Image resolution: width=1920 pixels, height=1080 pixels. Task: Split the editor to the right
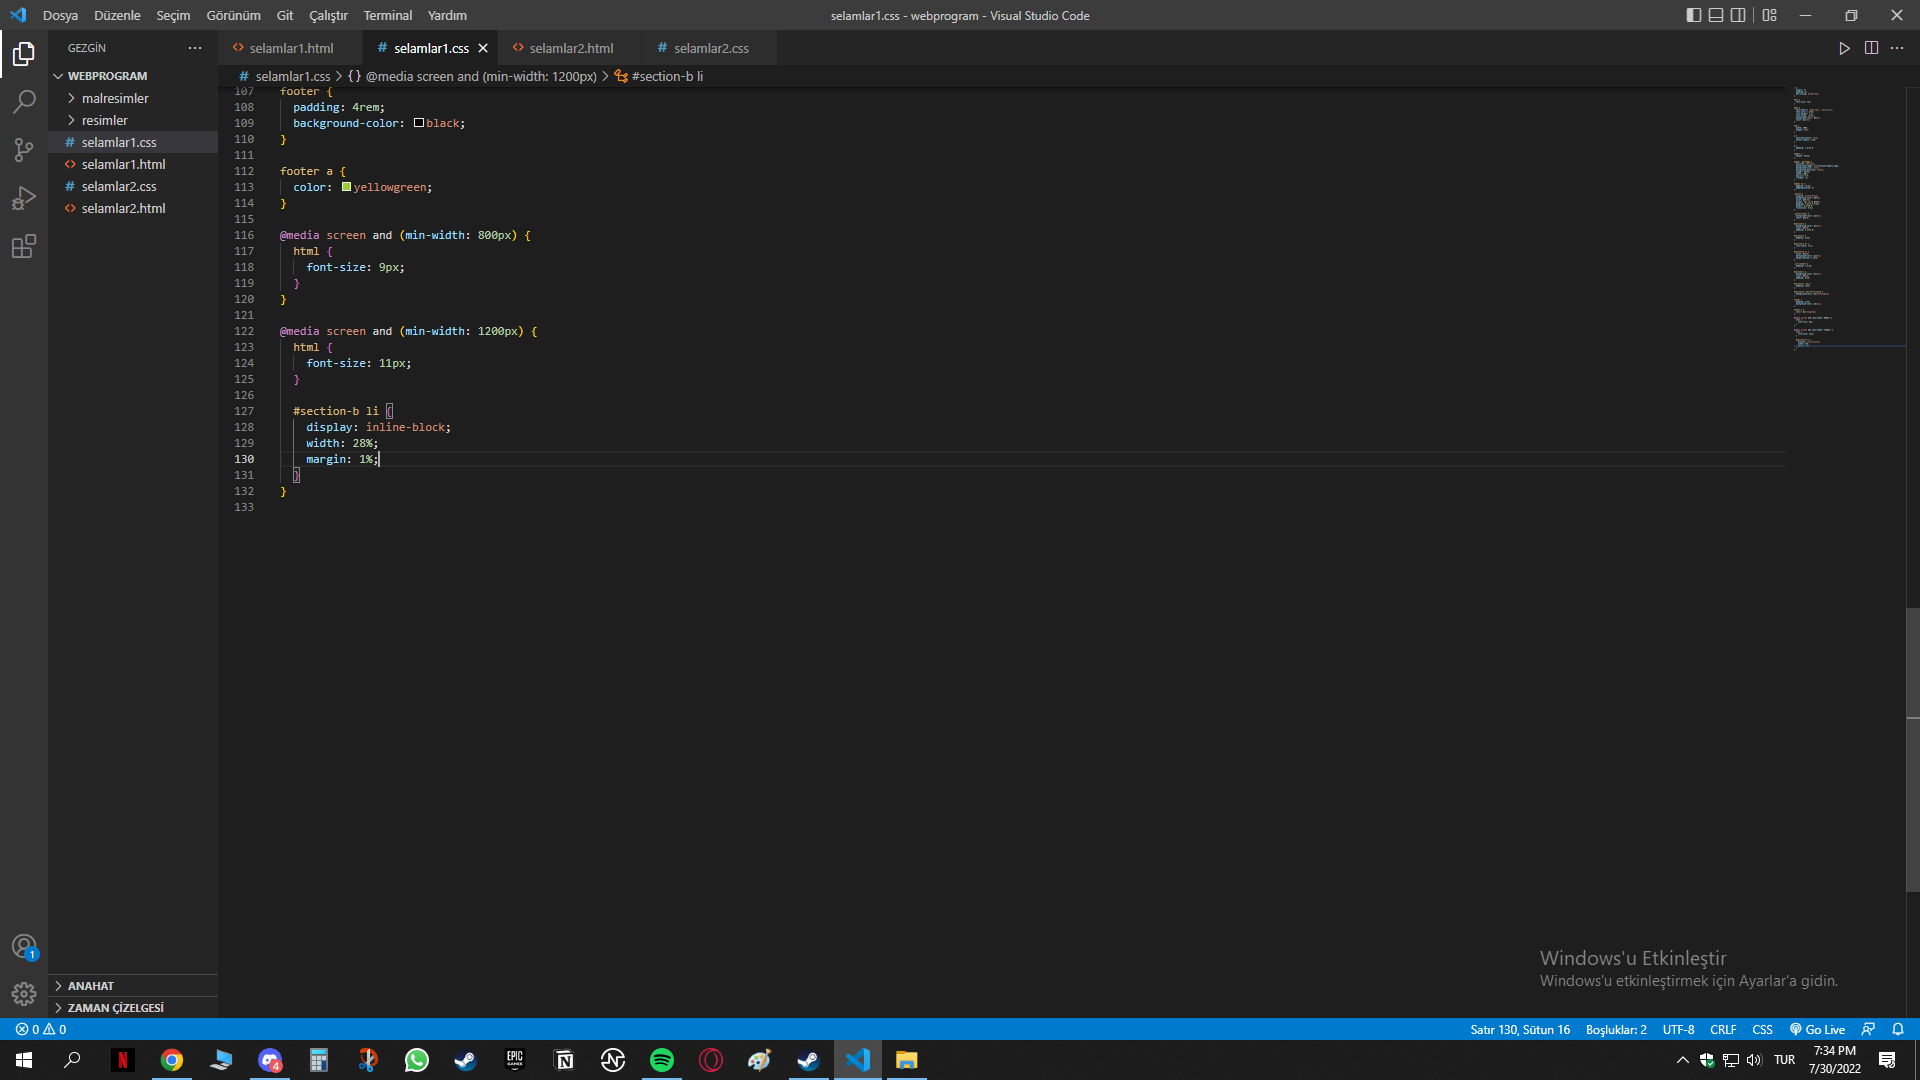[x=1871, y=48]
